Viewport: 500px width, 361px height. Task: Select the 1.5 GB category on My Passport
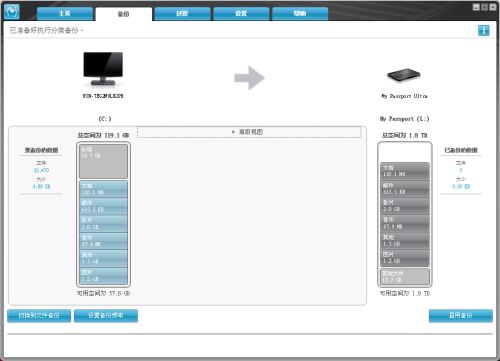(405, 241)
